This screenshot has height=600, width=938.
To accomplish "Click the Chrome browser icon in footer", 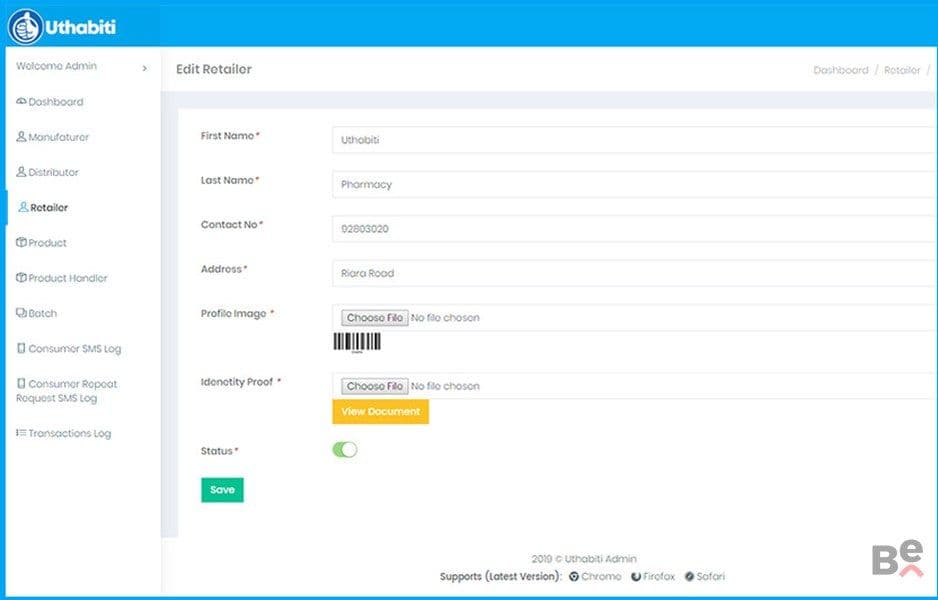I will pyautogui.click(x=574, y=577).
